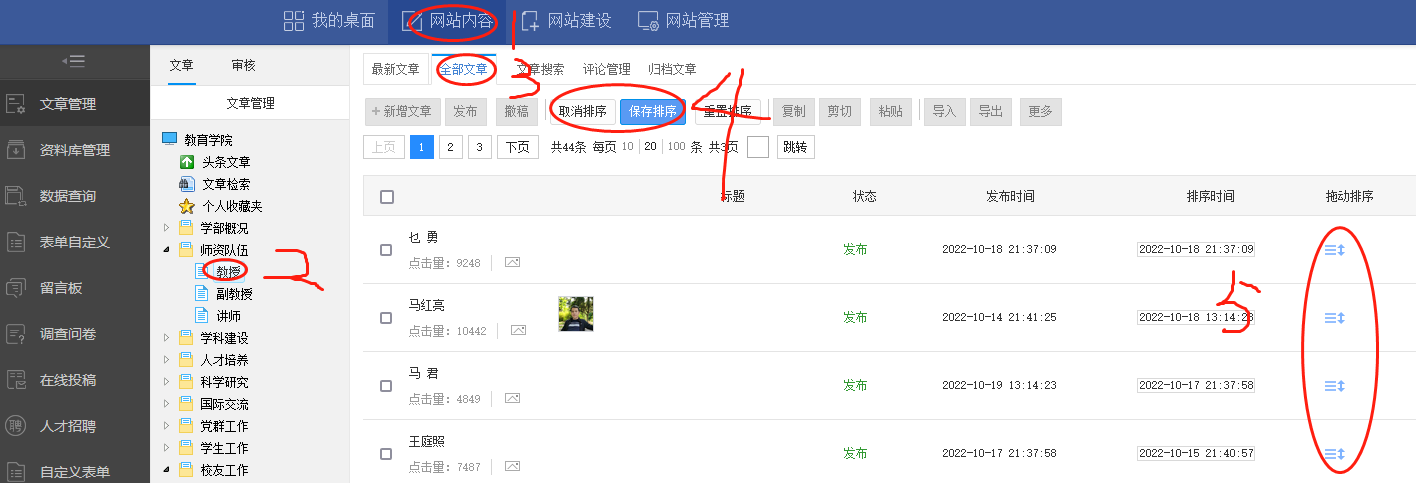Collapse the 师资队伍 tree node
This screenshot has height=483, width=1416.
pos(167,250)
